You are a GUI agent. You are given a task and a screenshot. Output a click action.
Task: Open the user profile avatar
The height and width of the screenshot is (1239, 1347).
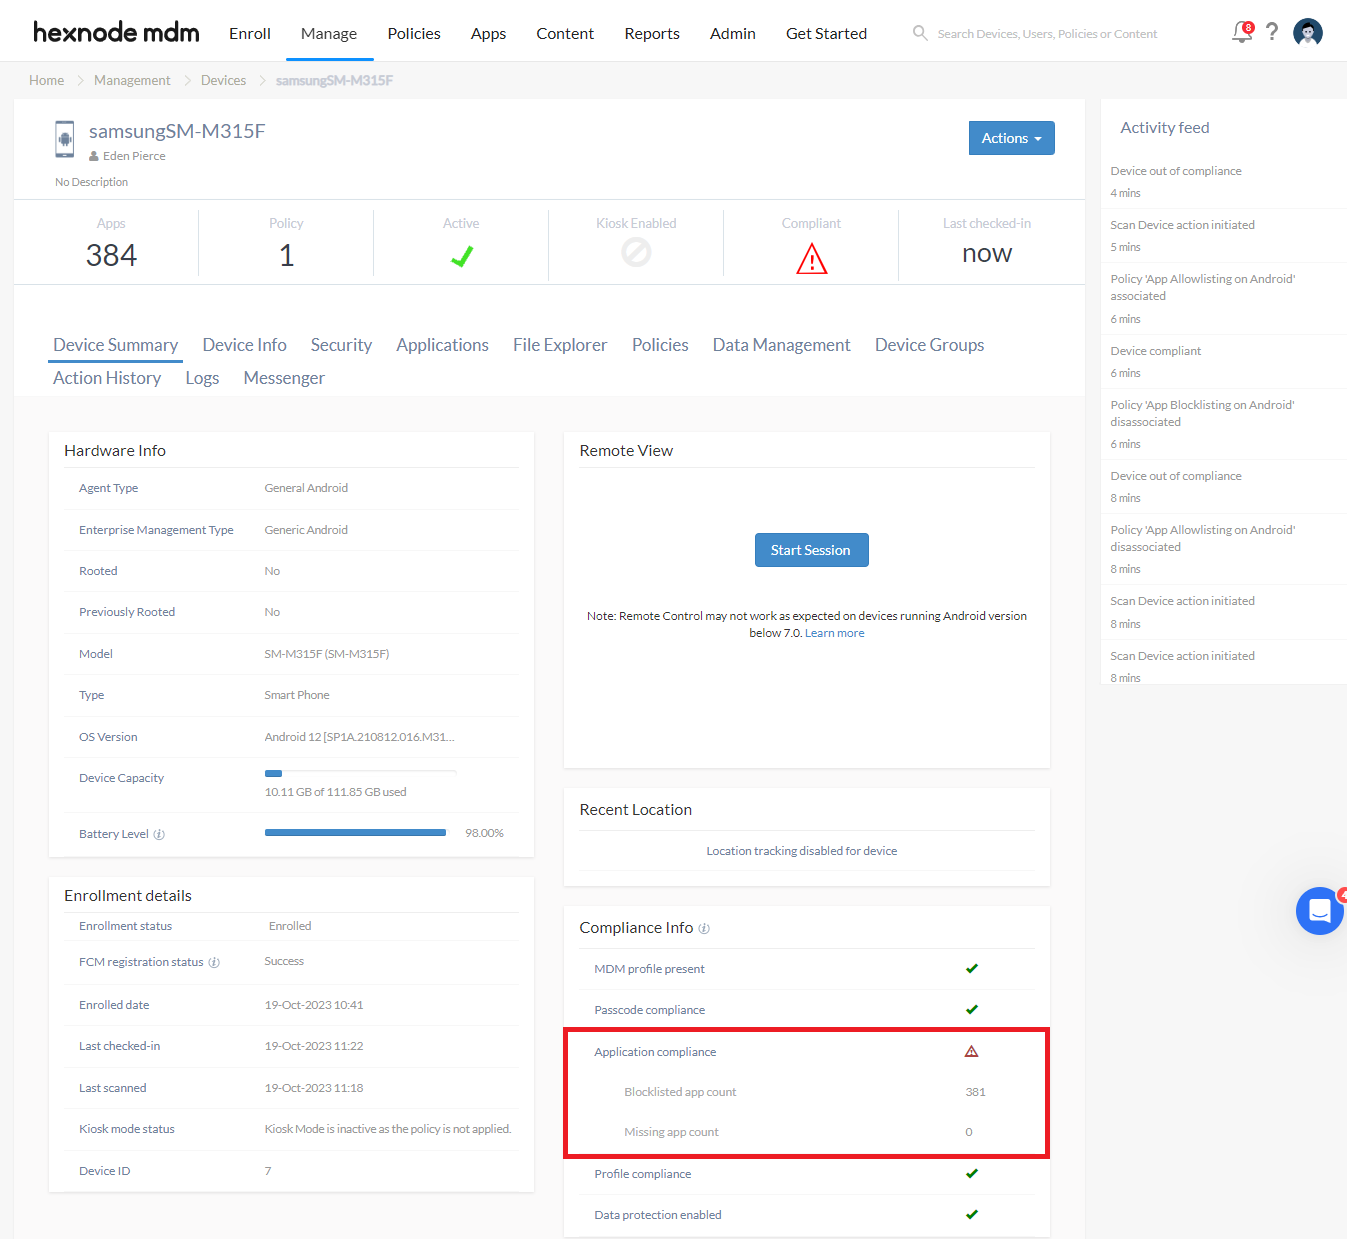(1308, 32)
